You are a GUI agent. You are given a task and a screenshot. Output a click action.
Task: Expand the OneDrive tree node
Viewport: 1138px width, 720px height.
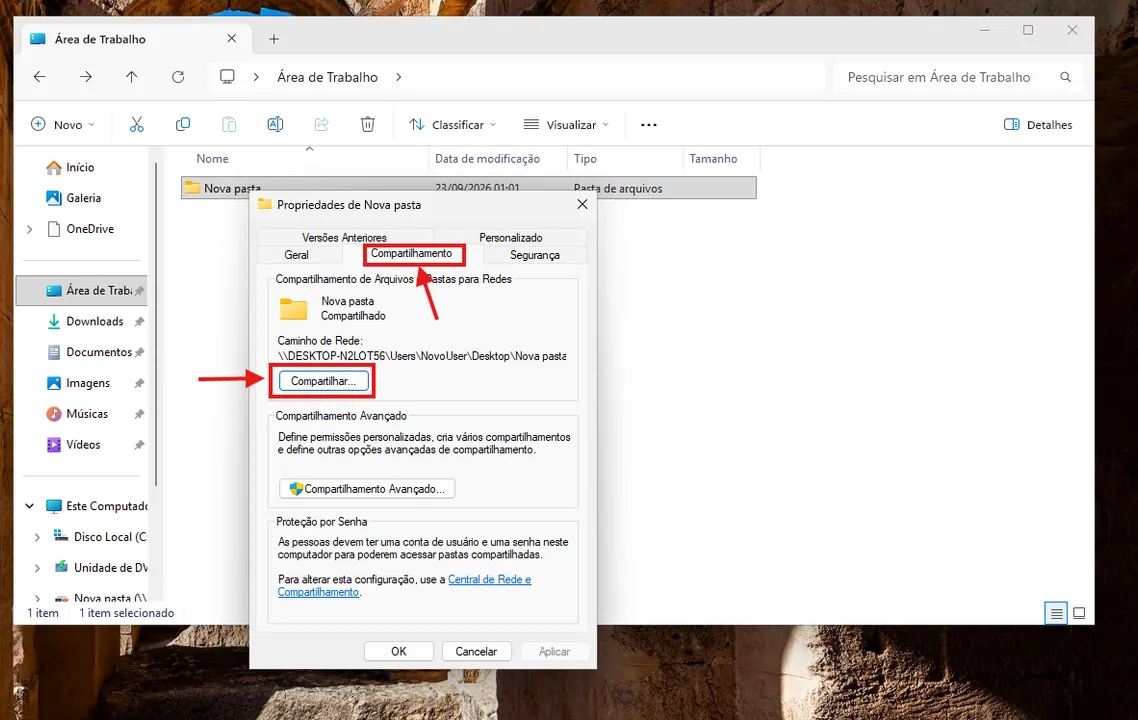29,229
